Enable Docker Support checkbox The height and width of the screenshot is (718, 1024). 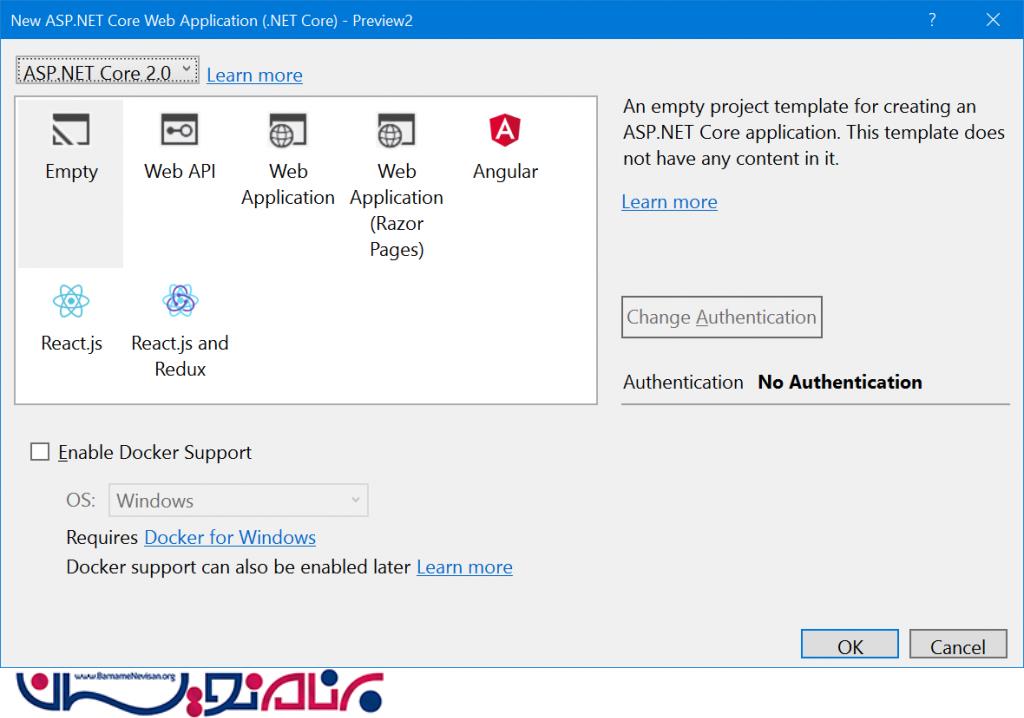point(40,452)
